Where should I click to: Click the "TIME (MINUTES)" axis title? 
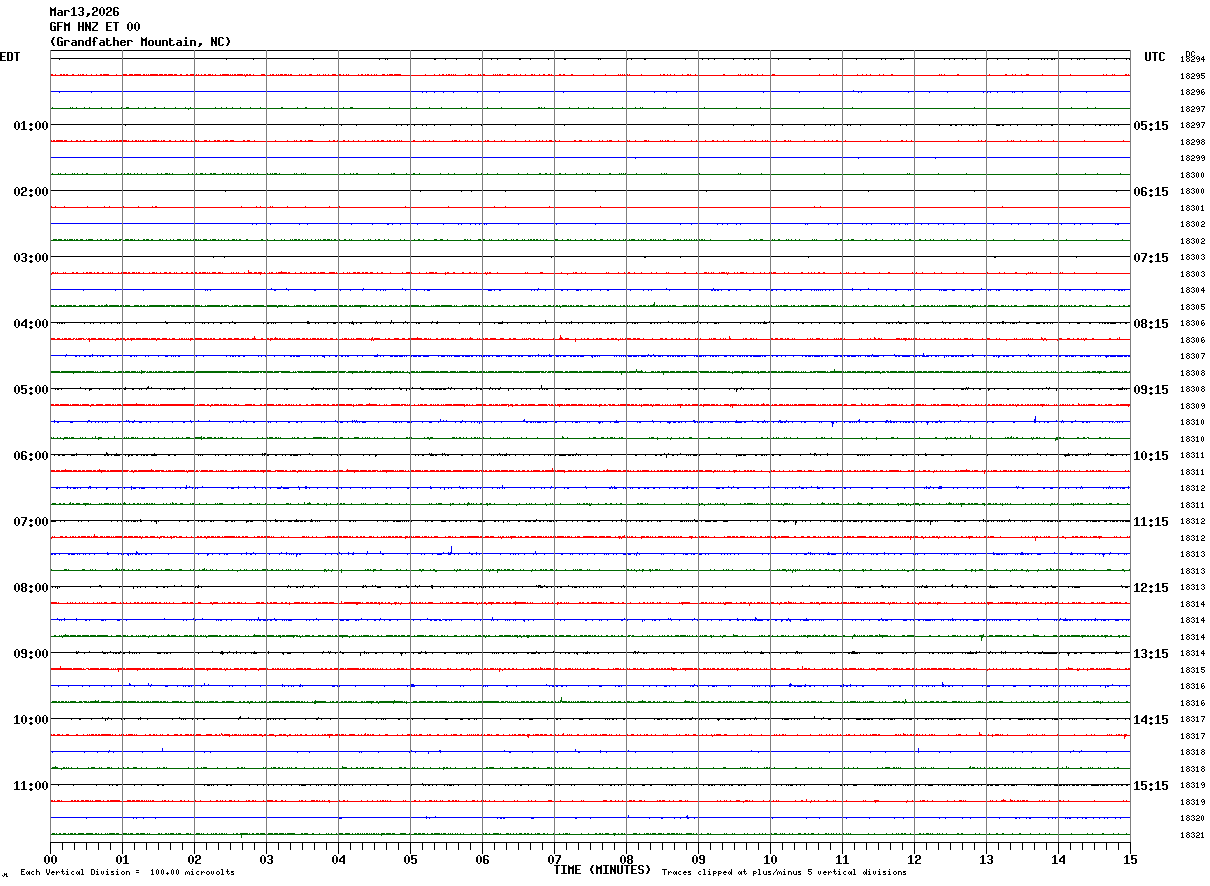[x=602, y=870]
